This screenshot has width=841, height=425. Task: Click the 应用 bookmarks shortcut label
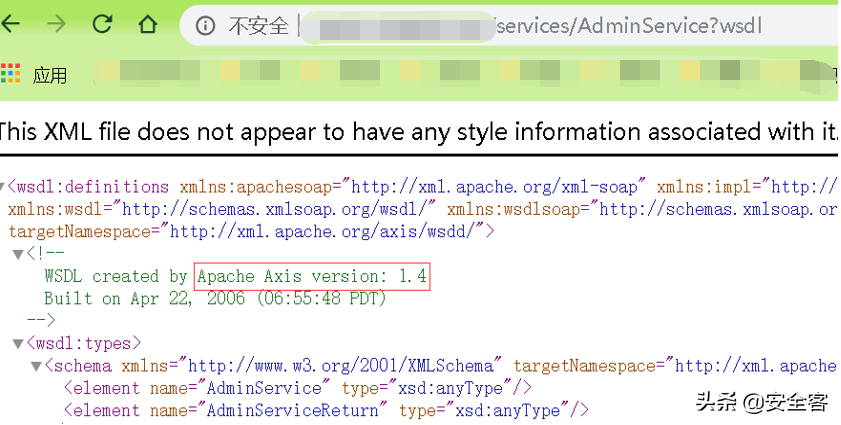pos(50,75)
